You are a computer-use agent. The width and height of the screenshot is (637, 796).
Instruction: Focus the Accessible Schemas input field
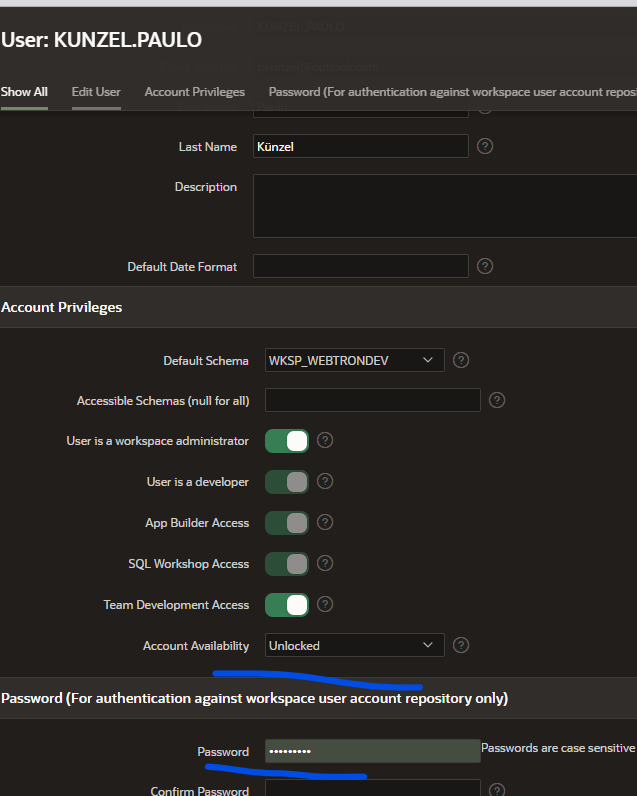click(372, 400)
